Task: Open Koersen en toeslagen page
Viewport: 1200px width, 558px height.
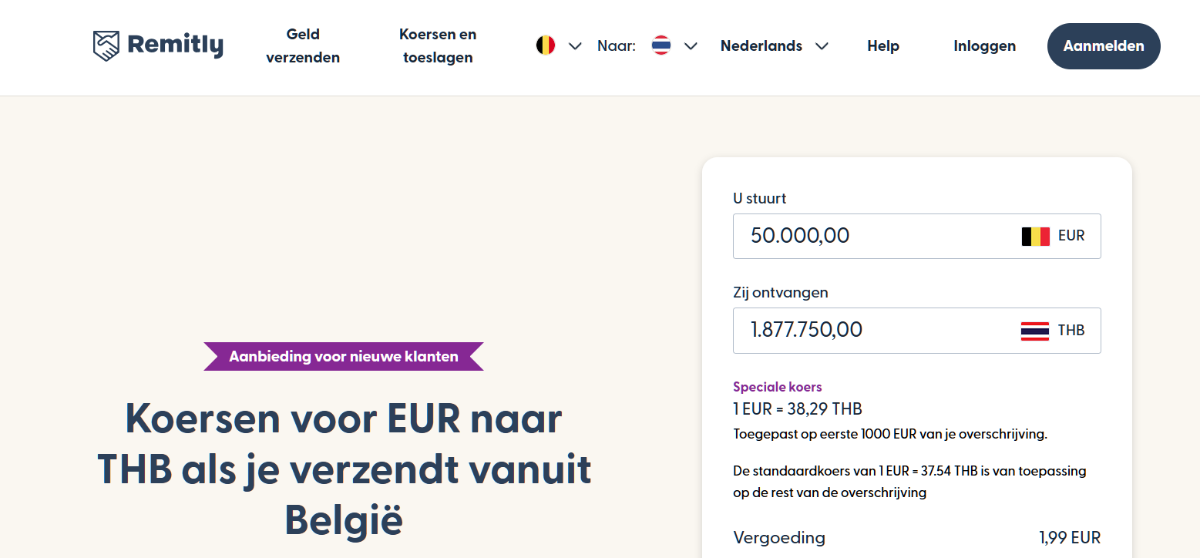Action: (438, 46)
